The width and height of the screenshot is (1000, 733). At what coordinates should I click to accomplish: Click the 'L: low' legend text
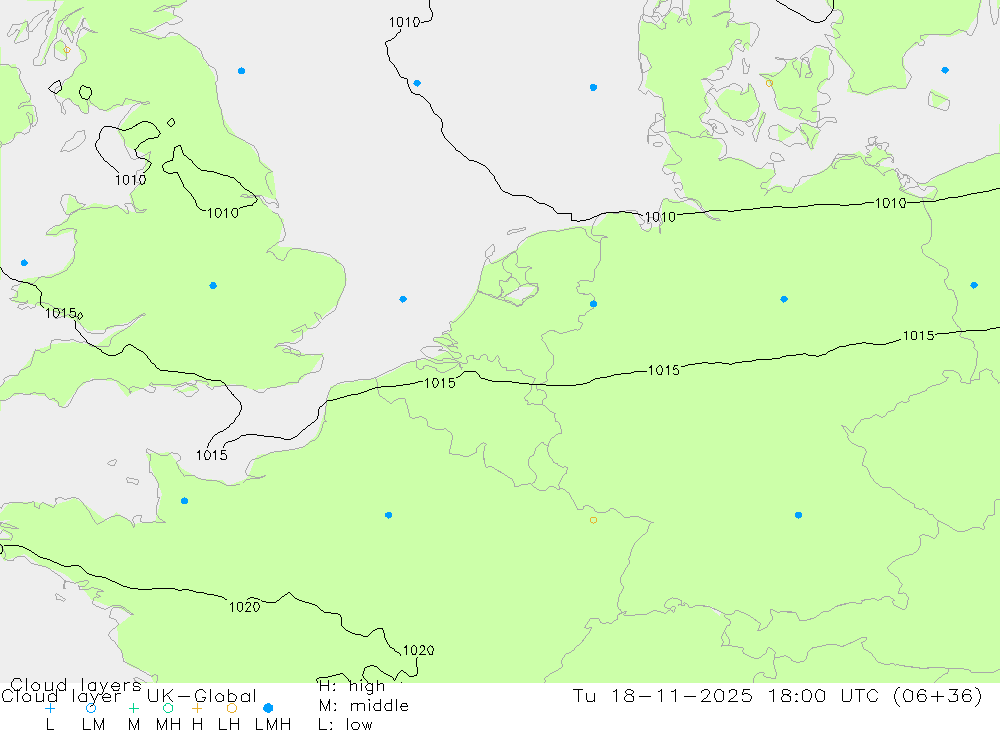click(345, 725)
